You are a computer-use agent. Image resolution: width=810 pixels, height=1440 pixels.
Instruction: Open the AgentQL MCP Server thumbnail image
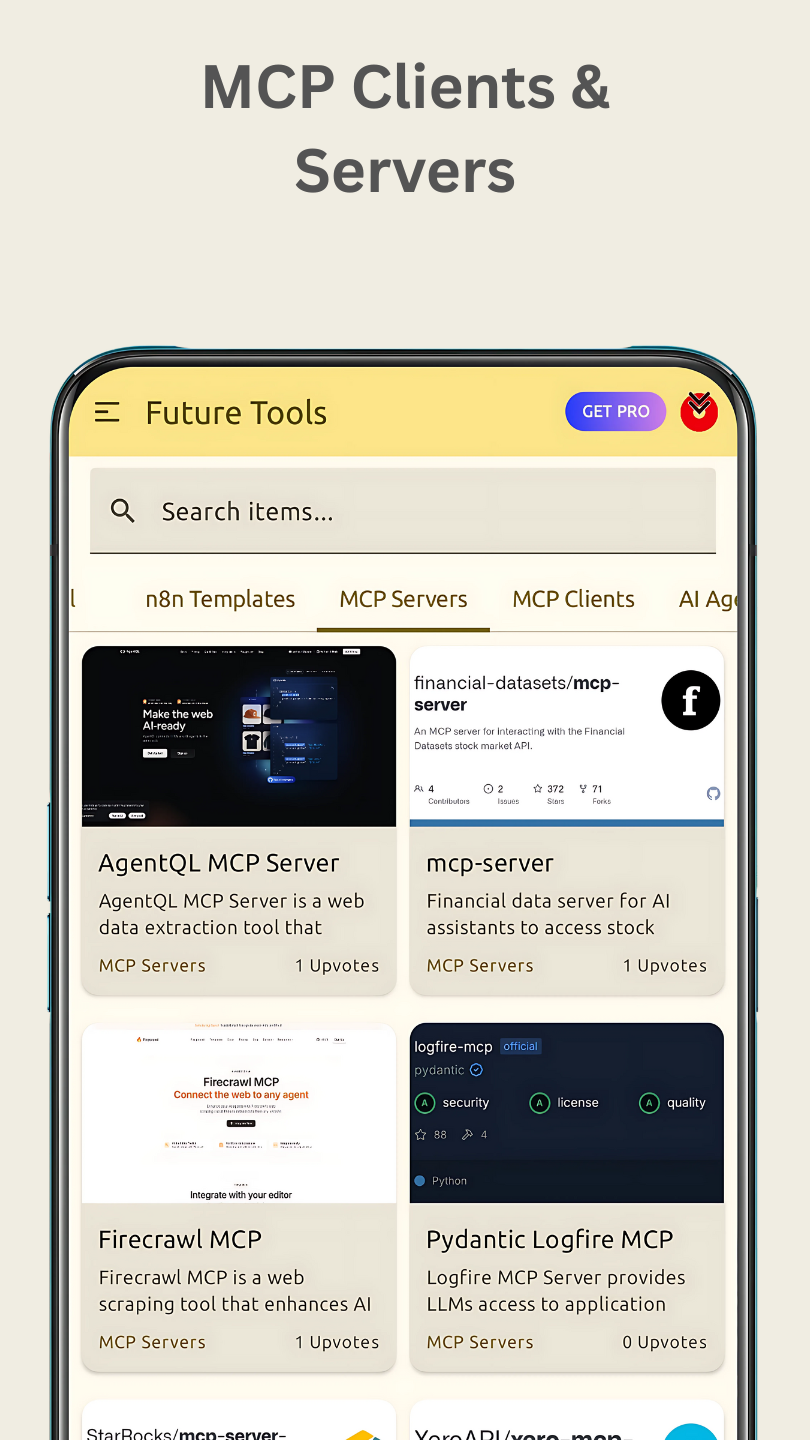coord(239,736)
